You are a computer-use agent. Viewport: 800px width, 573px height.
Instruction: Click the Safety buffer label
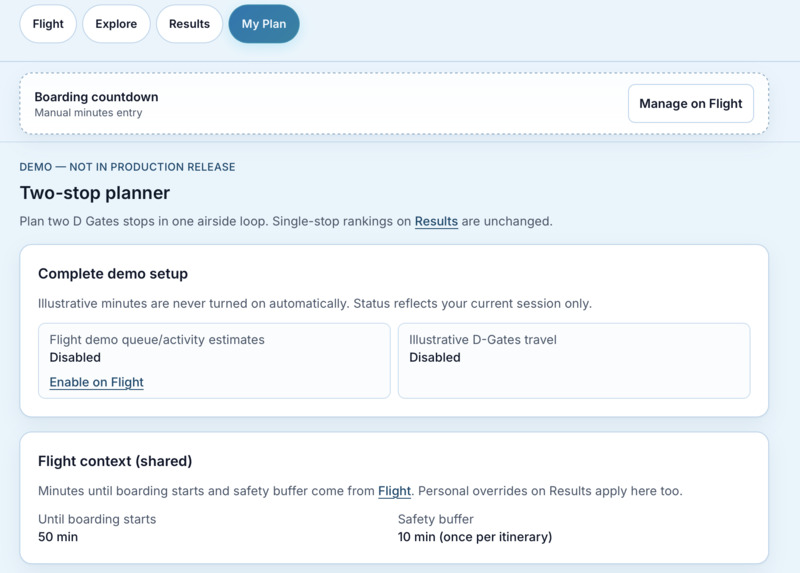click(436, 519)
